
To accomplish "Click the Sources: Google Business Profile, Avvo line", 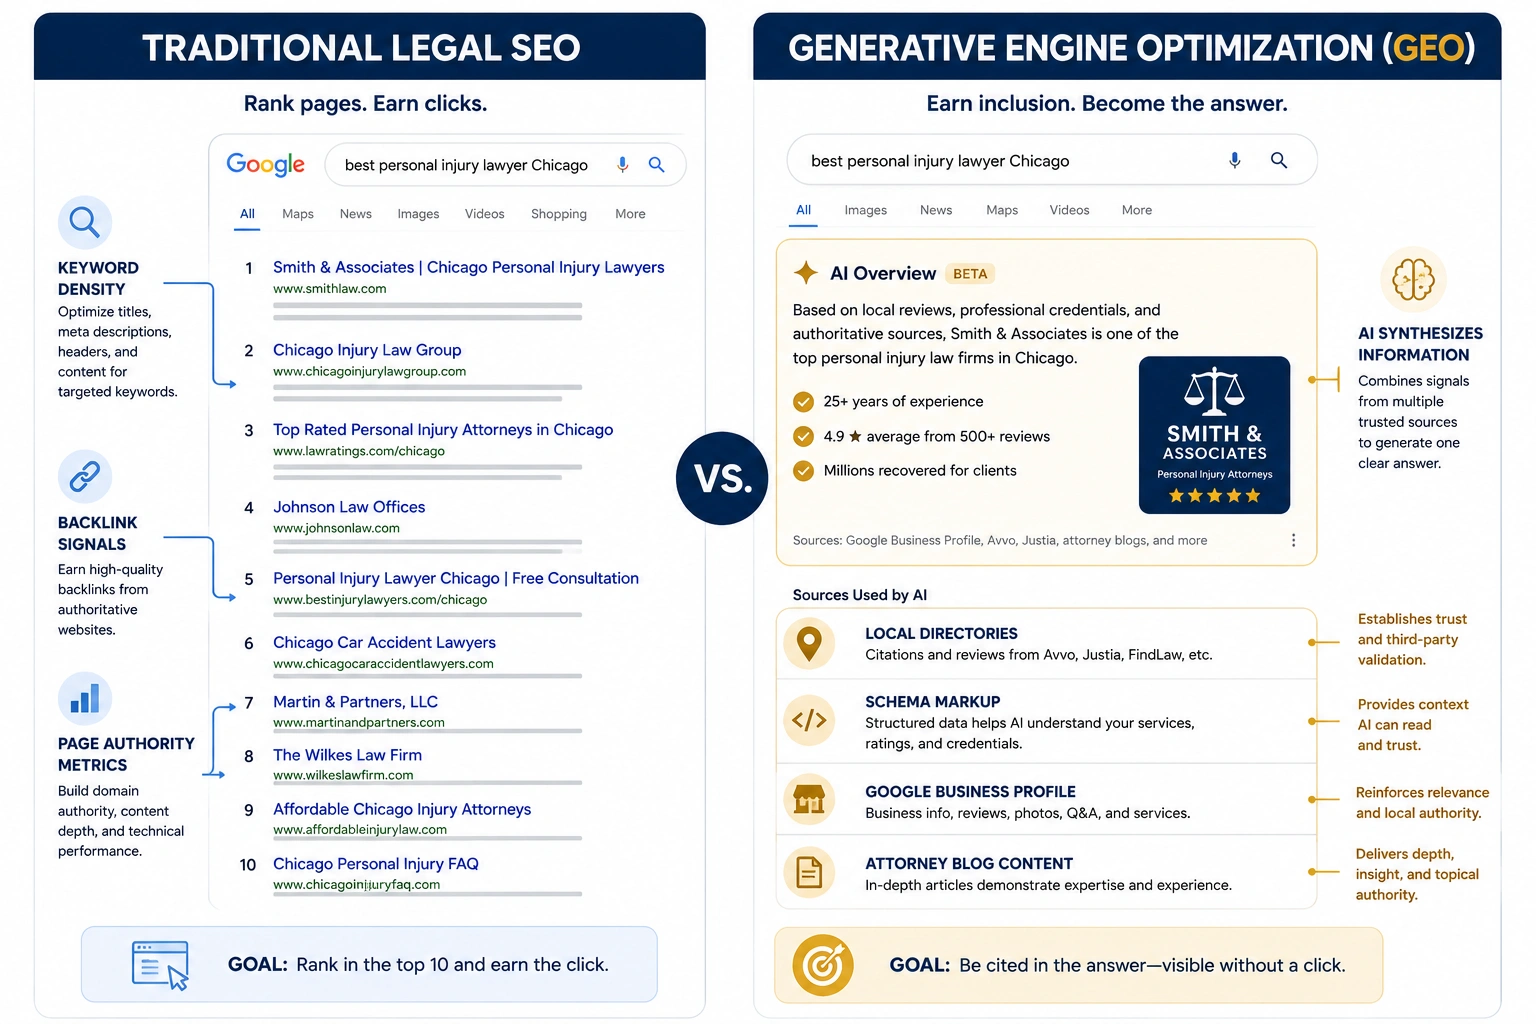I will pos(1000,540).
